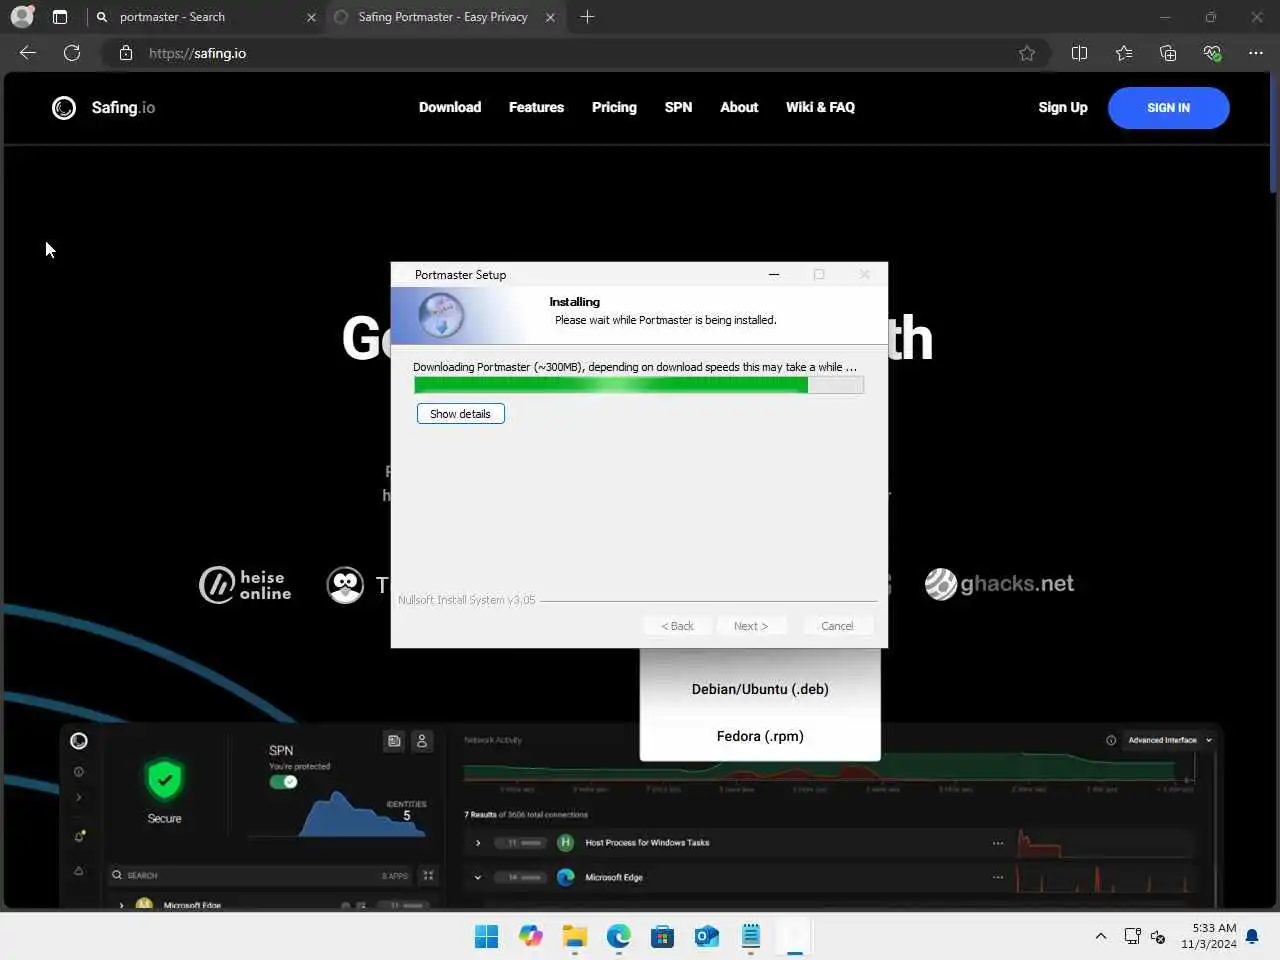The image size is (1280, 960).
Task: Open the About menu item
Action: coord(739,107)
